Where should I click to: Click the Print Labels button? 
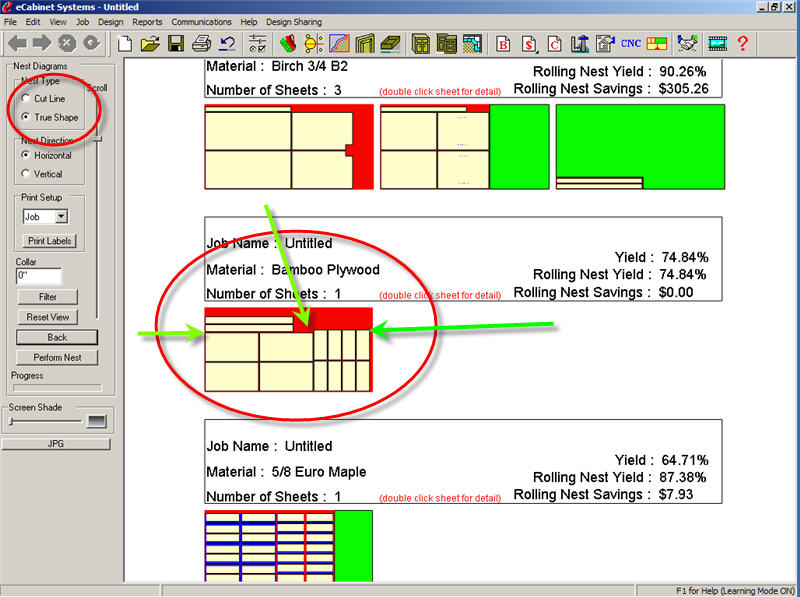coord(49,241)
